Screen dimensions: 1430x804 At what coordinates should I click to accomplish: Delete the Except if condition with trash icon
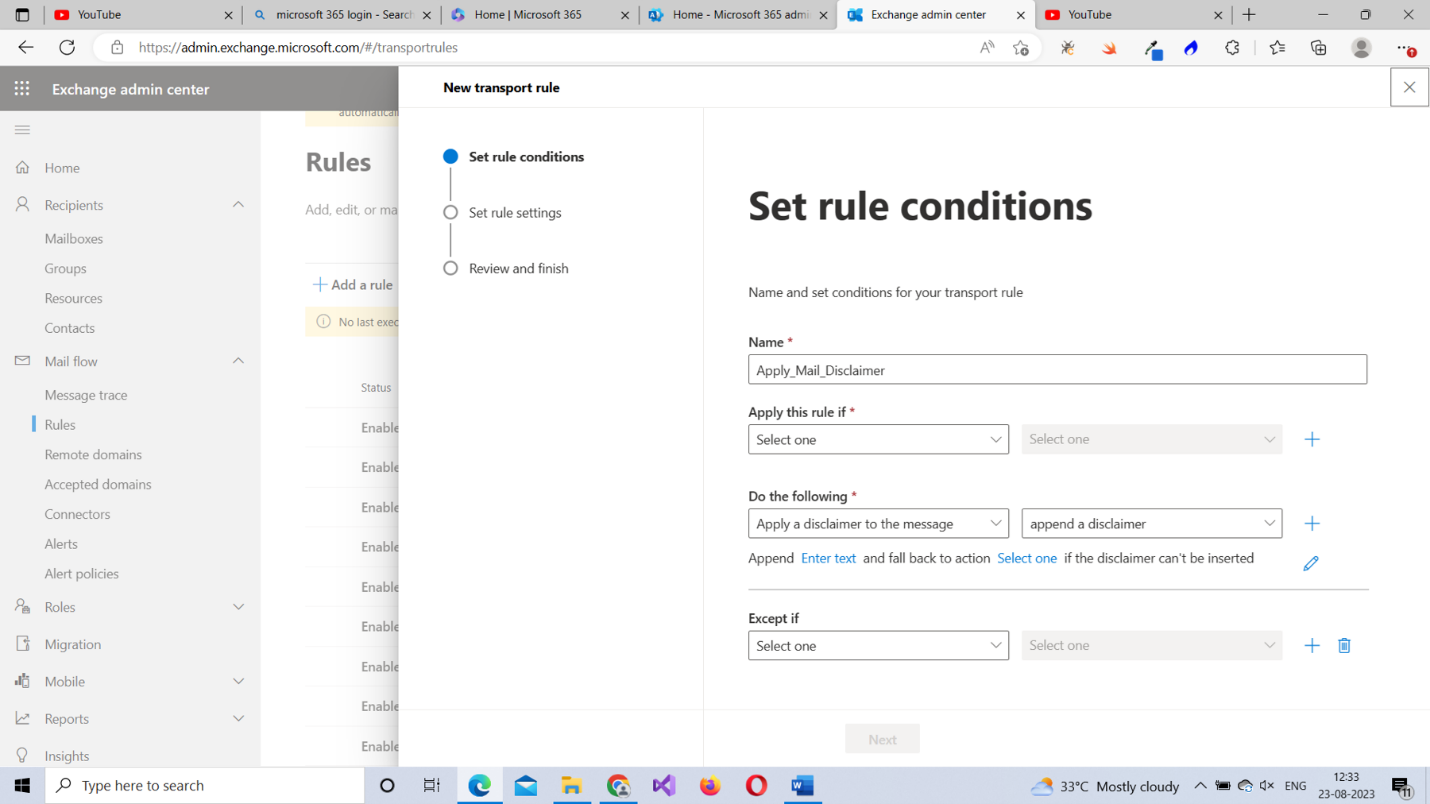click(1344, 646)
